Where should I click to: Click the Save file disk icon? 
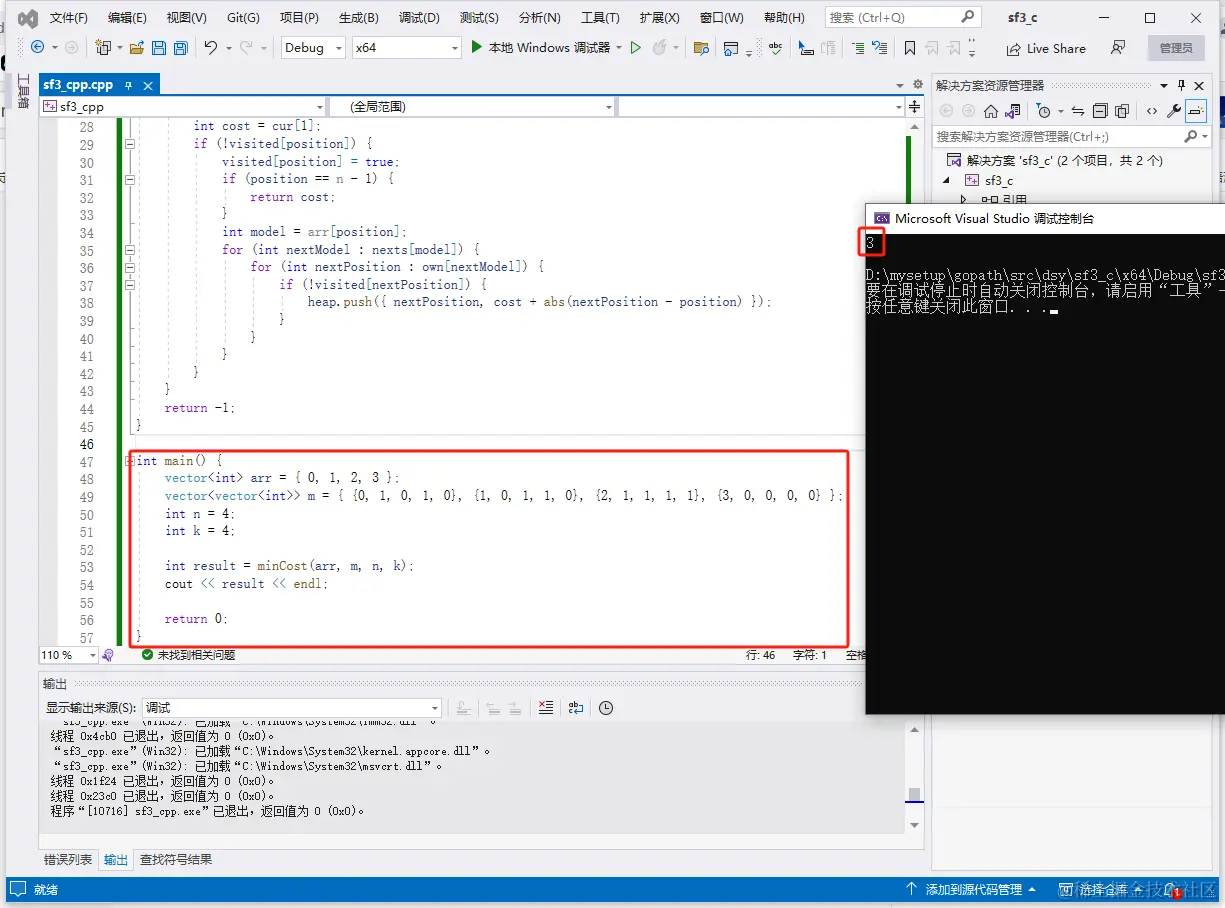pyautogui.click(x=161, y=48)
